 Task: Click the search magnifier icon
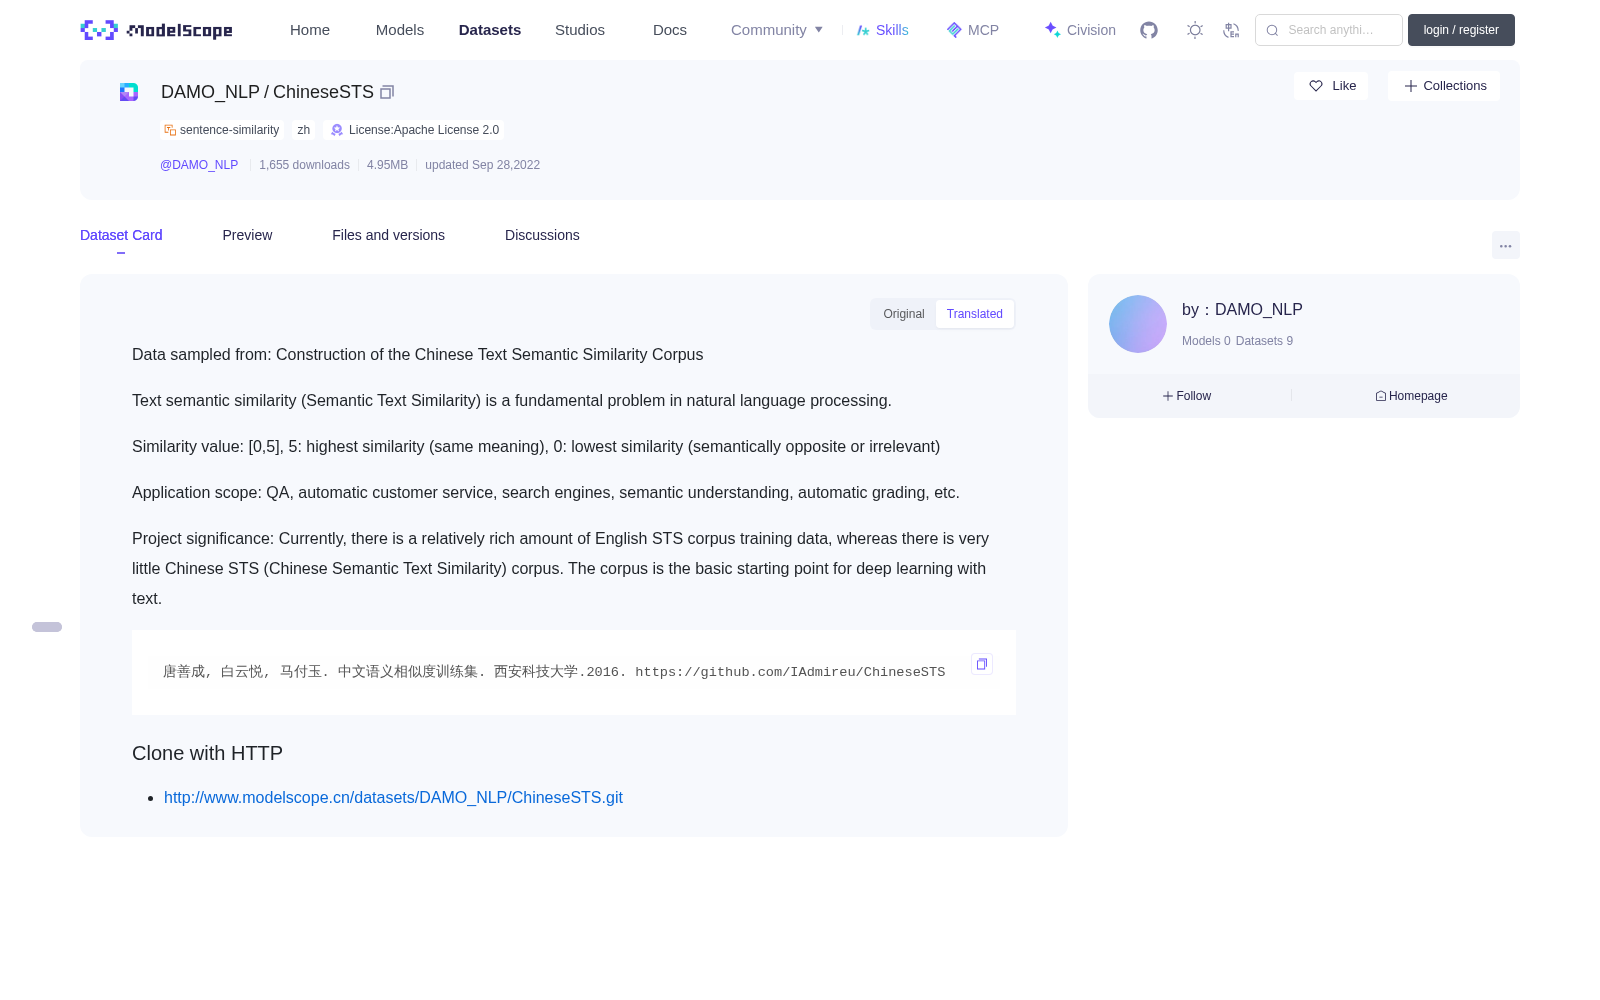(x=1272, y=30)
